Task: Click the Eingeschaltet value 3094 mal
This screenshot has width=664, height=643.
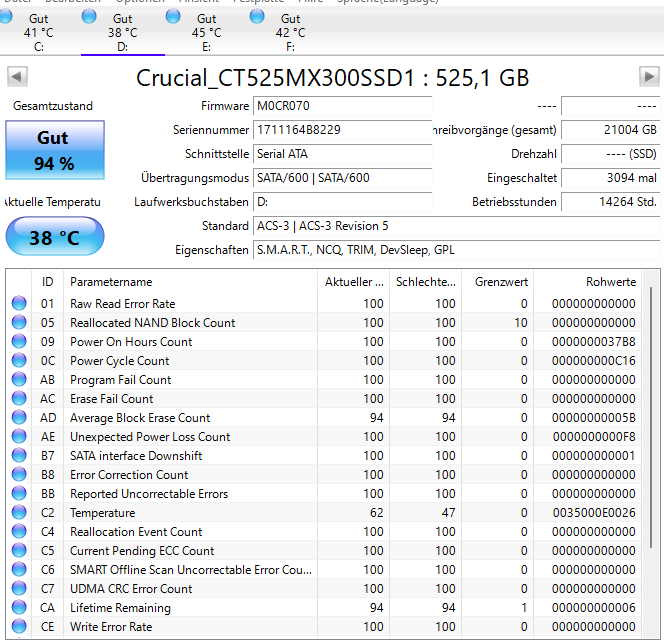Action: click(x=611, y=178)
